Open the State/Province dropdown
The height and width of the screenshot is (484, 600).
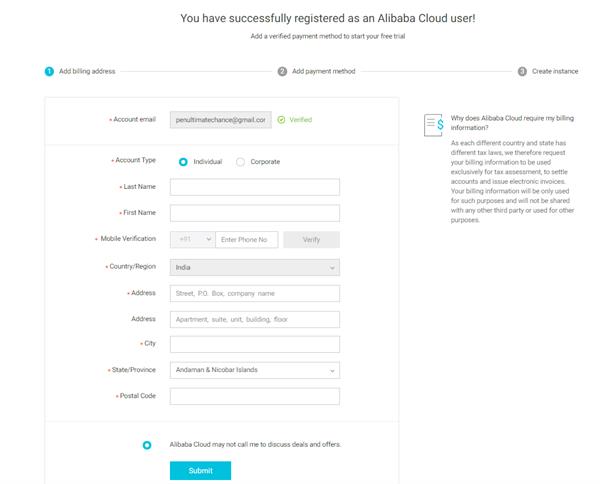click(x=254, y=370)
